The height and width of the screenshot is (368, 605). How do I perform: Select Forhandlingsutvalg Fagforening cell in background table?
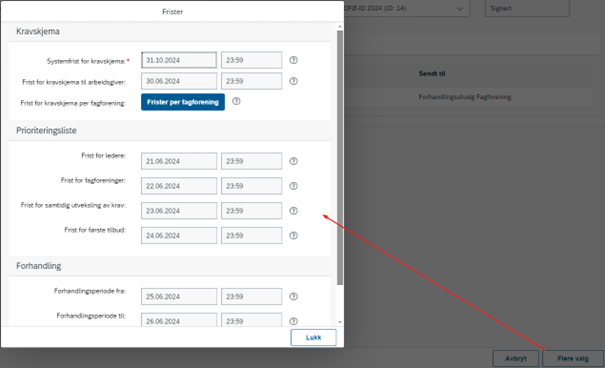click(465, 97)
